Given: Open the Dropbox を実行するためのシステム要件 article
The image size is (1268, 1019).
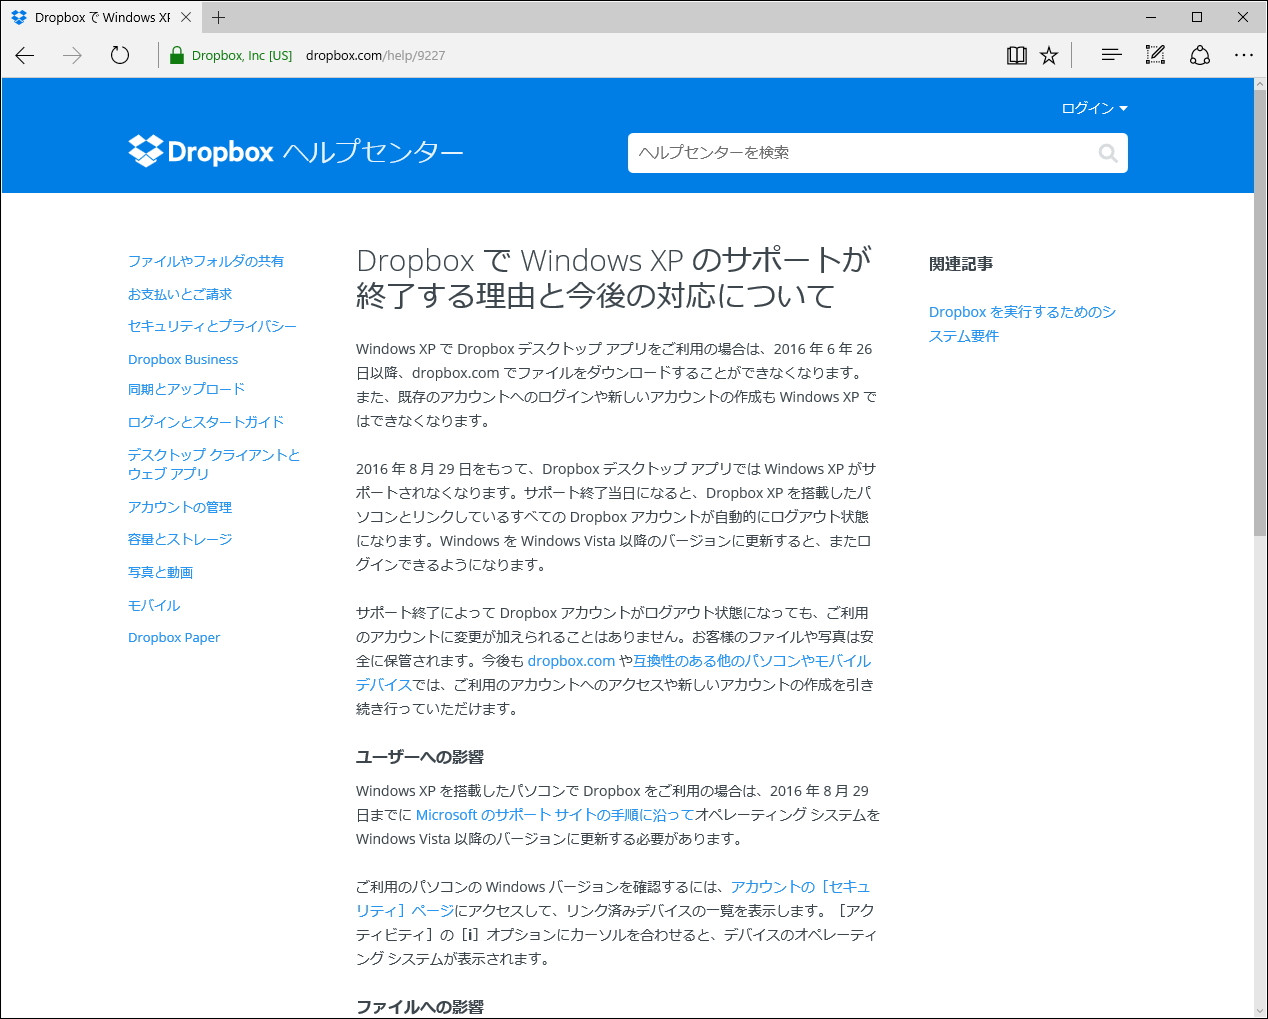Looking at the screenshot, I should click(x=1022, y=322).
